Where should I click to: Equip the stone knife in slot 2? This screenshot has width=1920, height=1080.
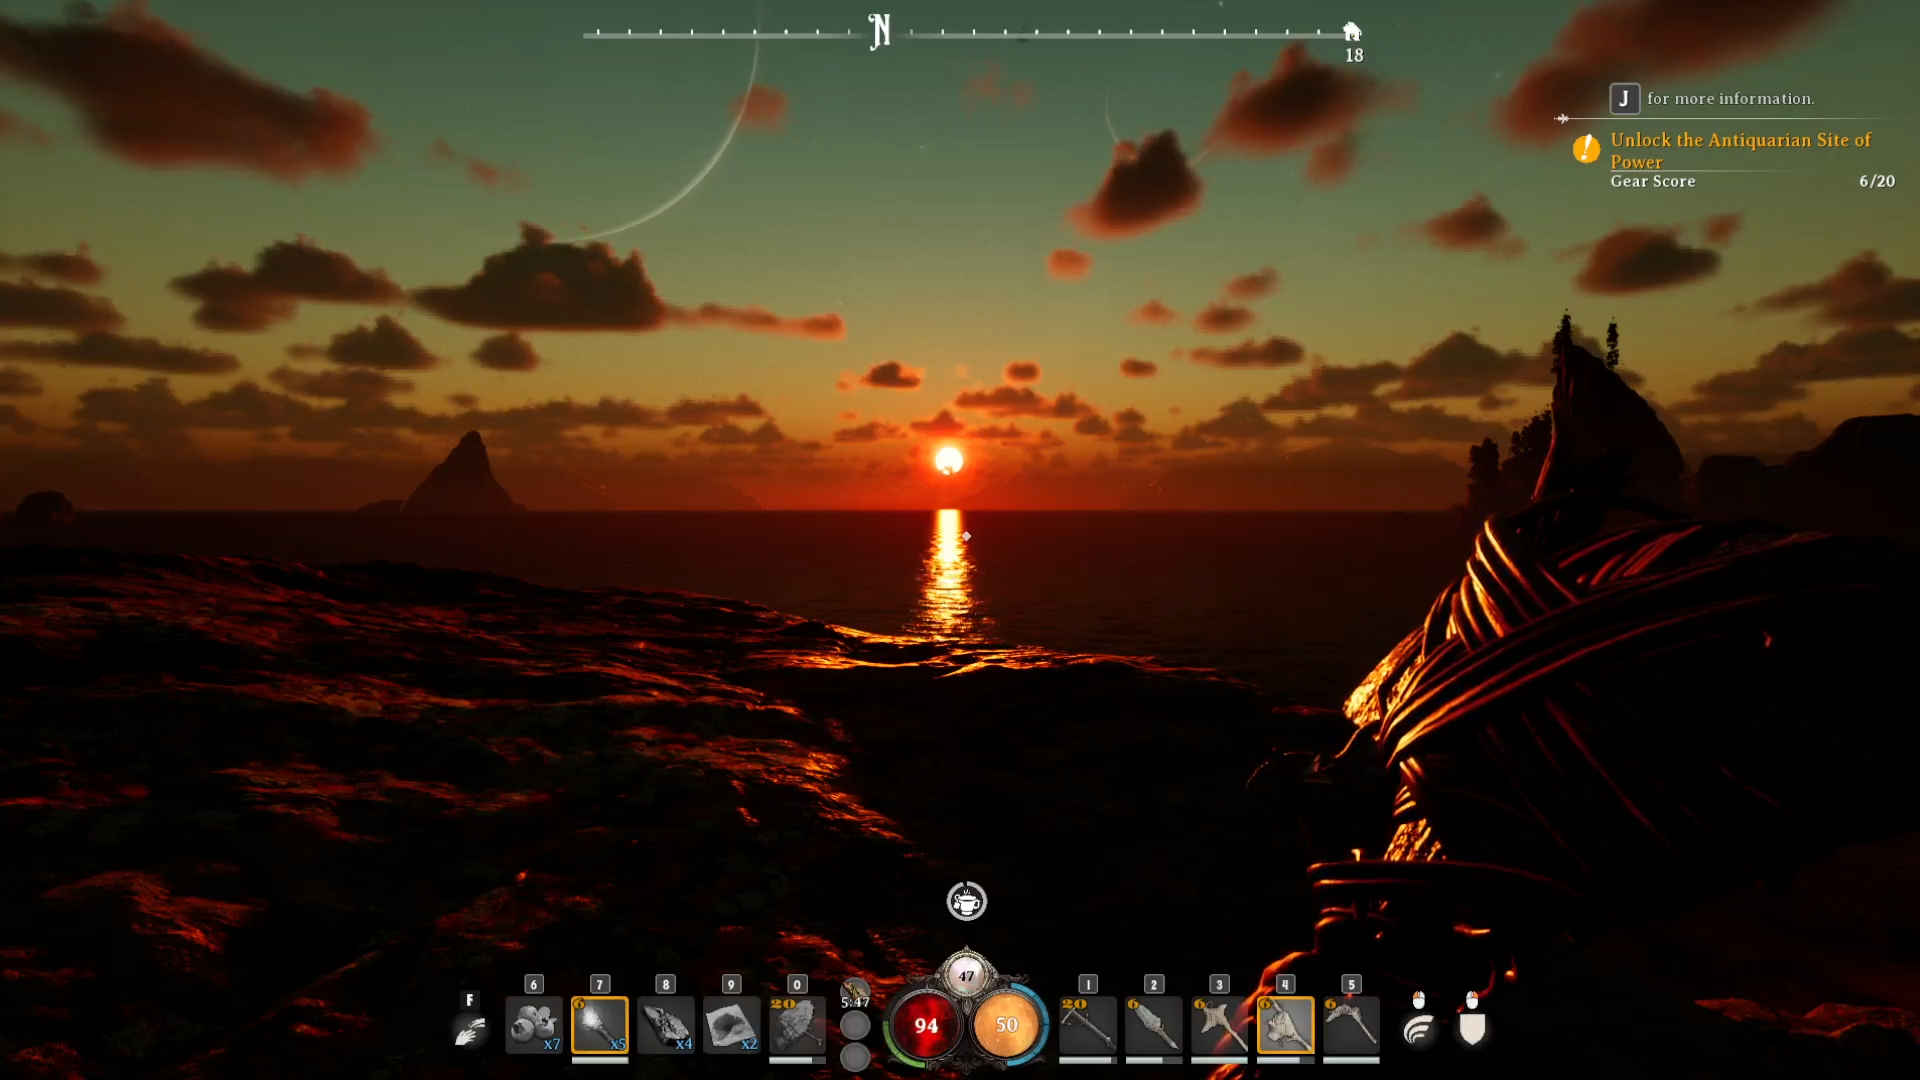pyautogui.click(x=1153, y=1025)
